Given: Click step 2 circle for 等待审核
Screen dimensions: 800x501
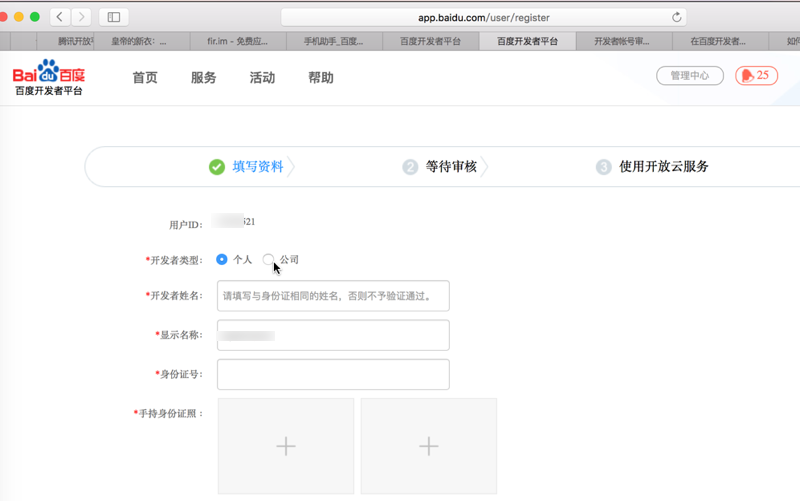Looking at the screenshot, I should coord(410,167).
